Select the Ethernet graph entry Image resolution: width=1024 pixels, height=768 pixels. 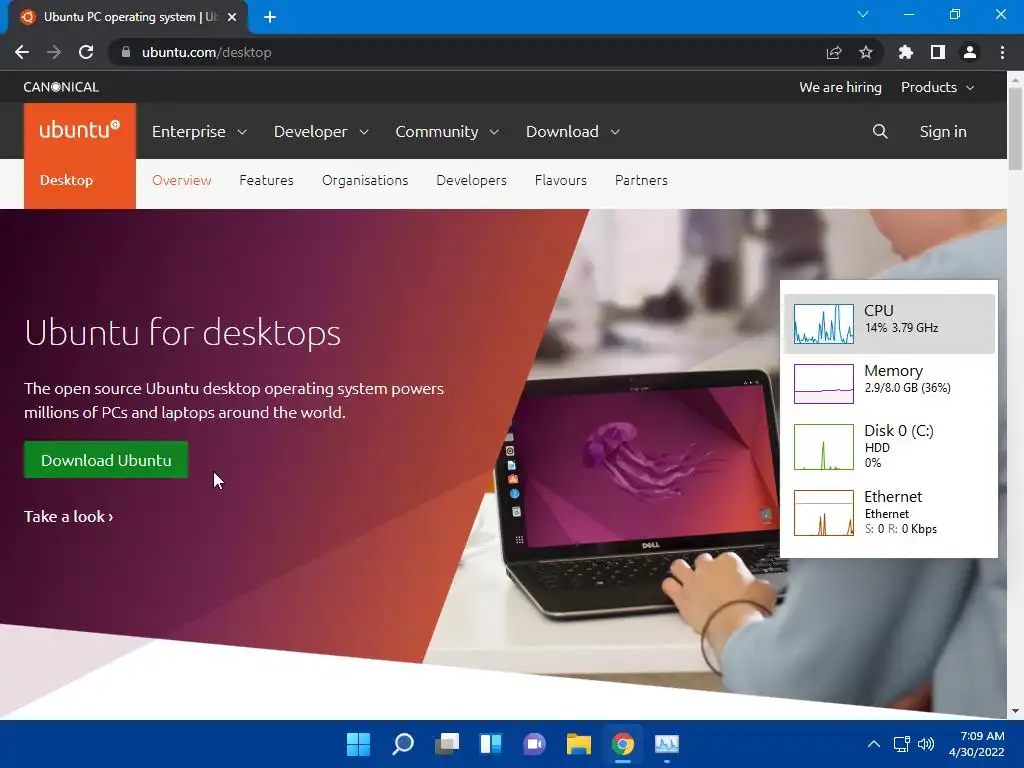889,513
